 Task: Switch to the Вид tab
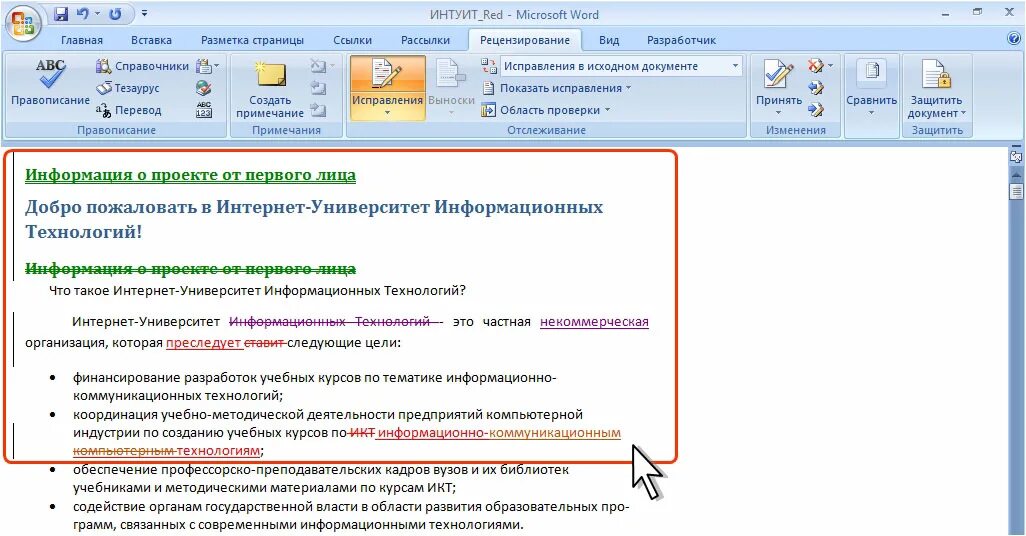coord(609,40)
